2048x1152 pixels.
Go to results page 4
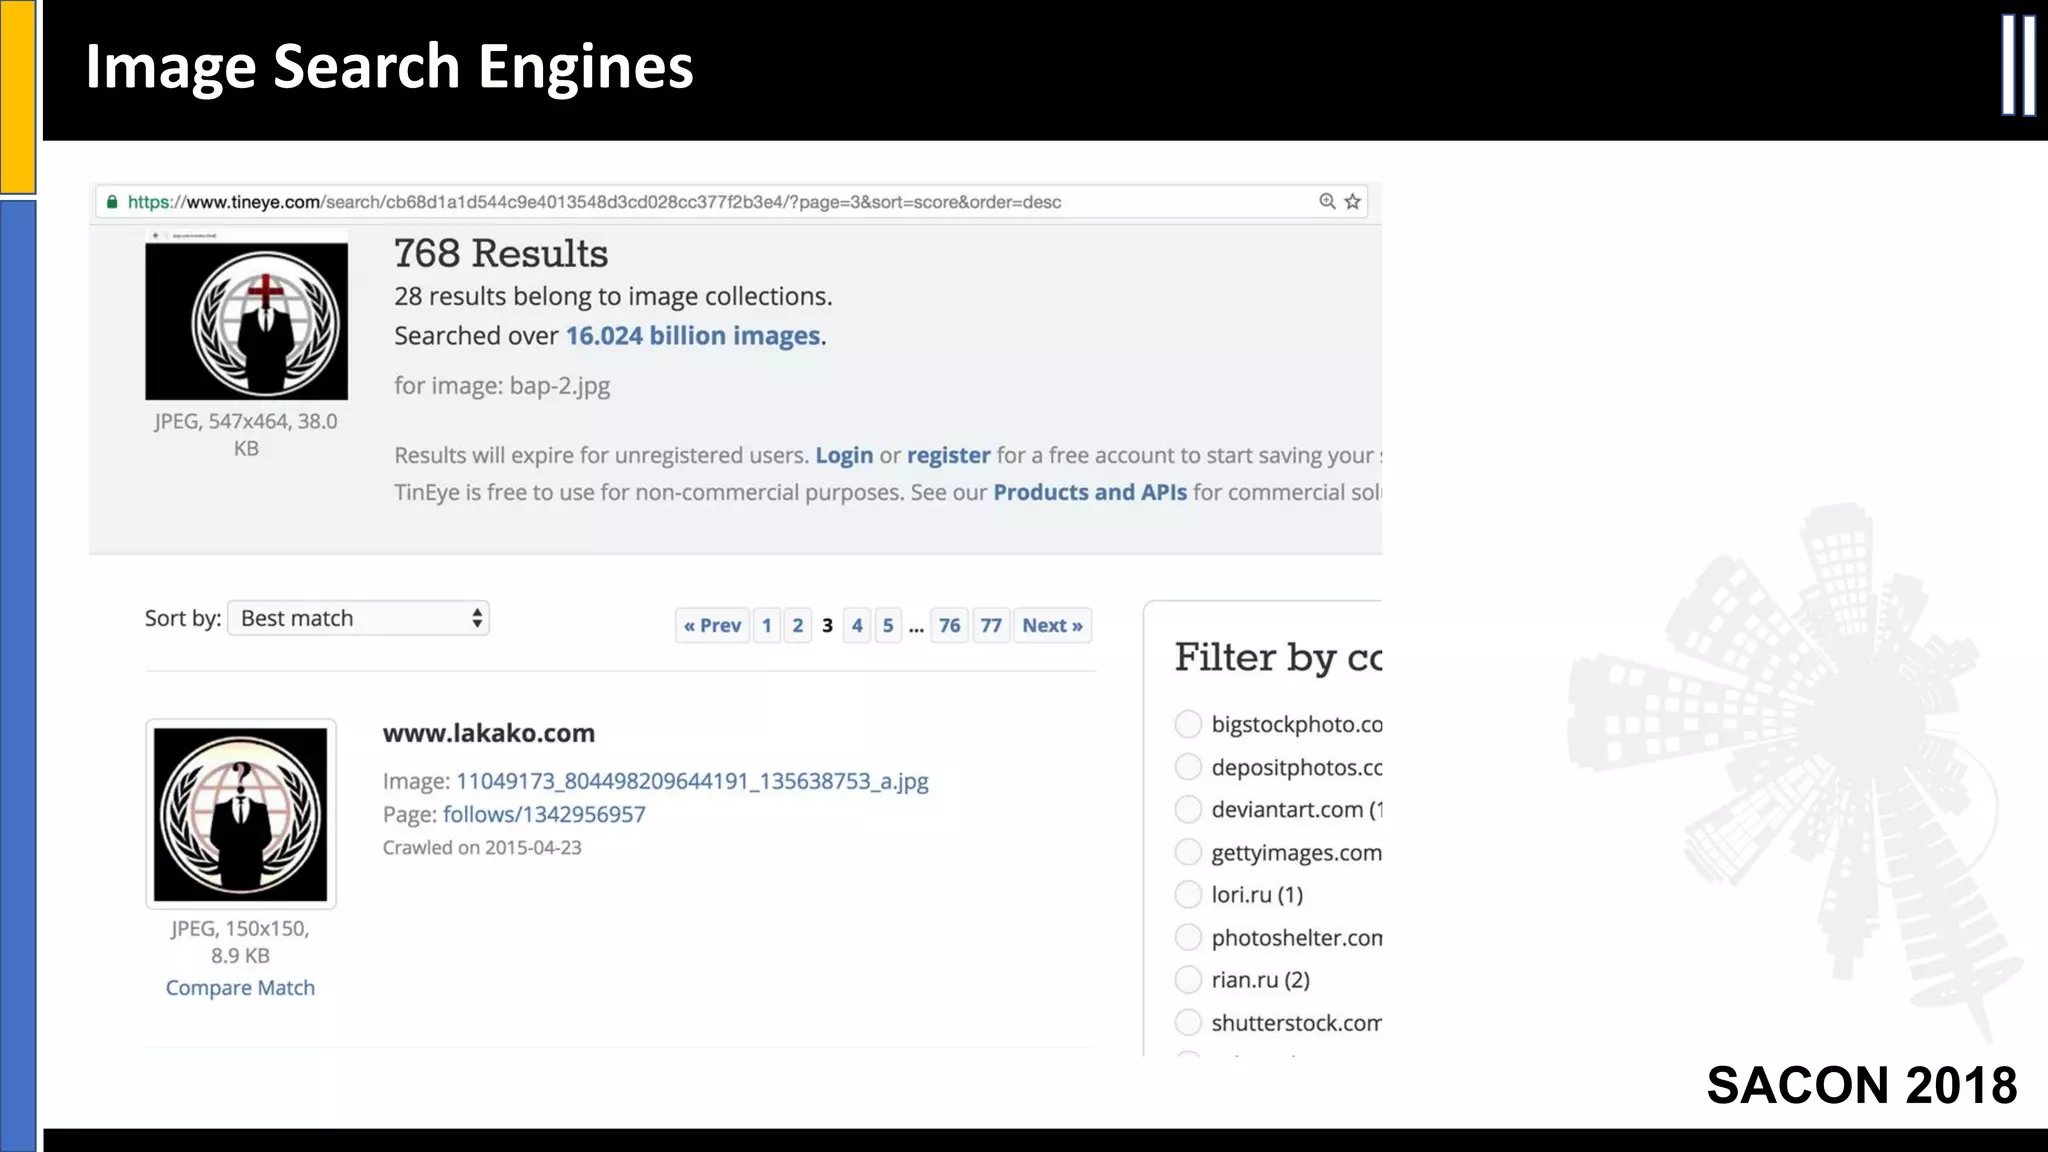tap(857, 626)
